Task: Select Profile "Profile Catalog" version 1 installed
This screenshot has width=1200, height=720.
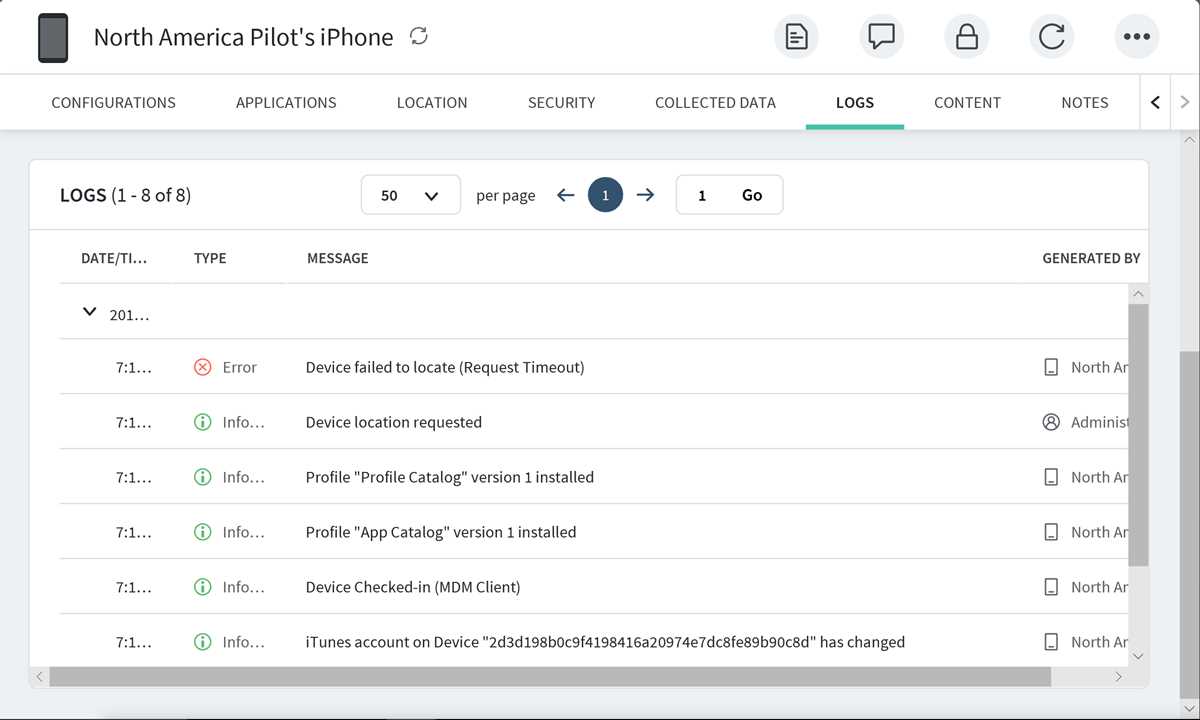Action: click(450, 477)
